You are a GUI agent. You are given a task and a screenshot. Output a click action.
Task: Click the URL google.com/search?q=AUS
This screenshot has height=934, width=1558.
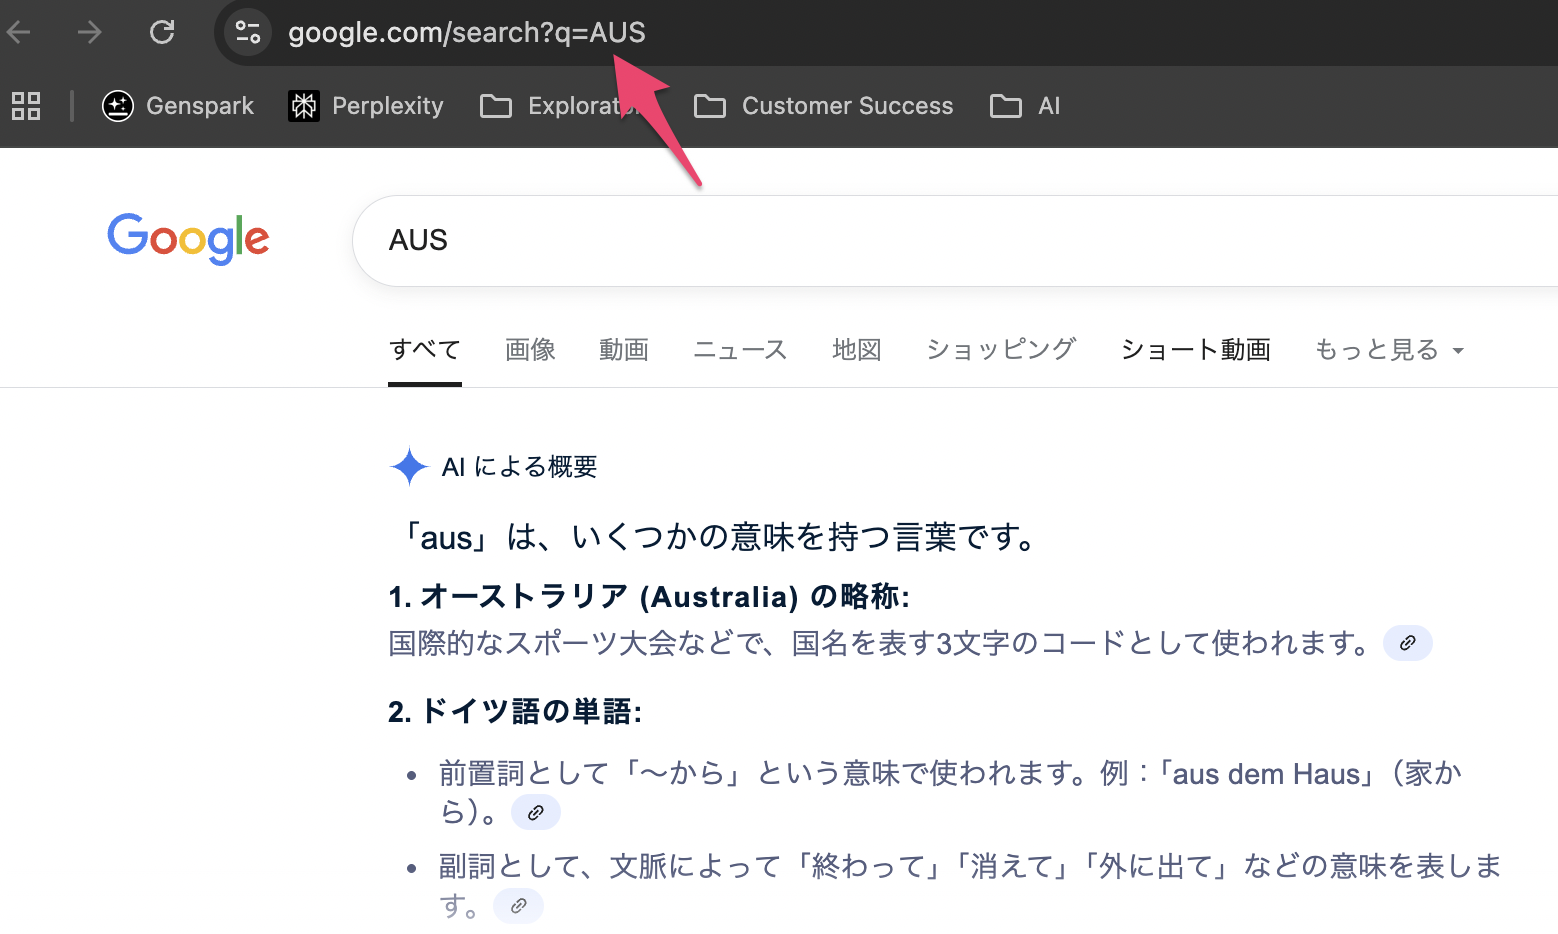point(467,32)
